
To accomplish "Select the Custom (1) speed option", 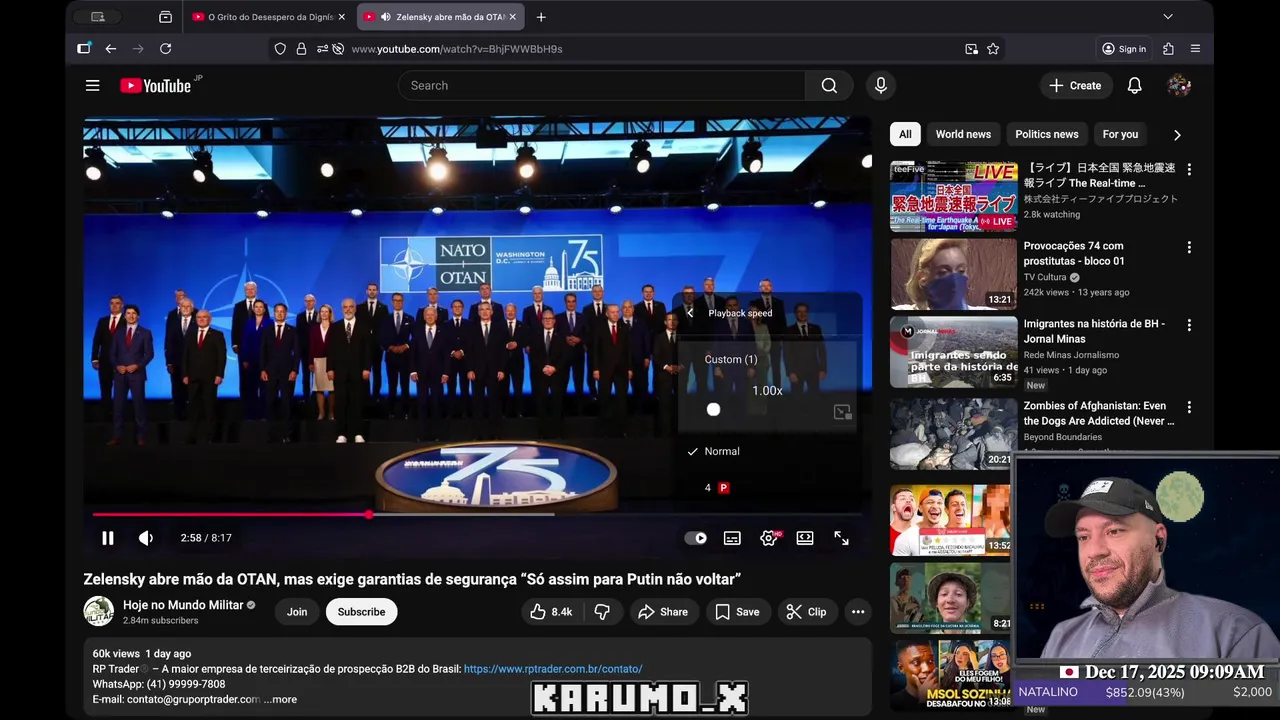I will click(x=731, y=359).
